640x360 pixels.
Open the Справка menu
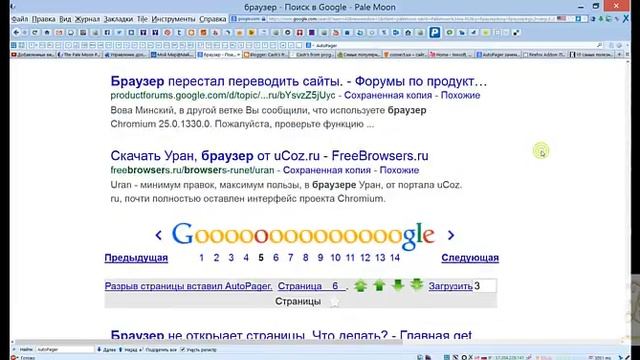[213, 19]
